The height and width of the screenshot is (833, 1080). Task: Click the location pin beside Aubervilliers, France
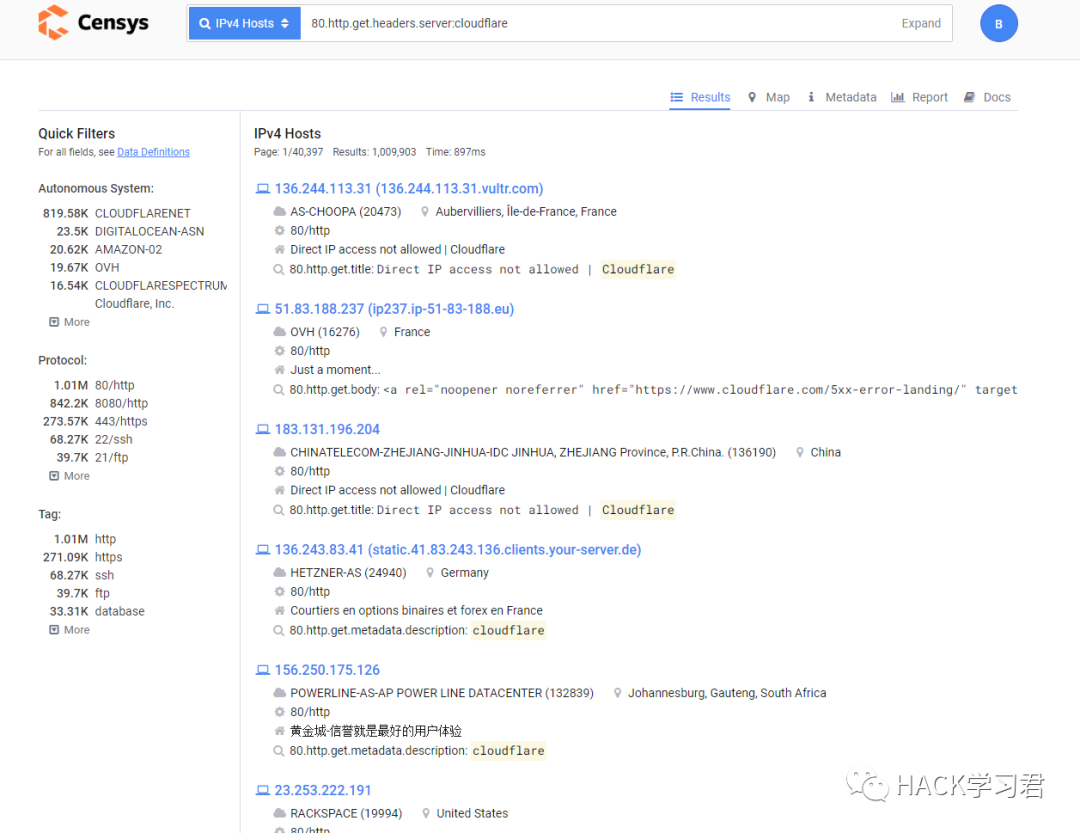point(425,212)
